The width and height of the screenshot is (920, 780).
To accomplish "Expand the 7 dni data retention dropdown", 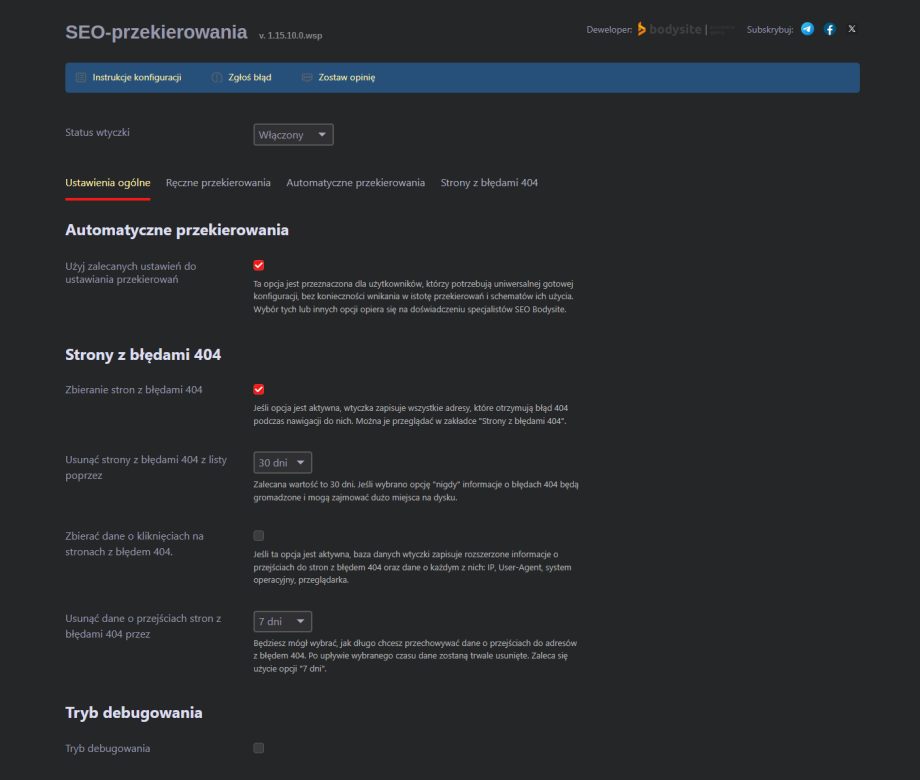I will [x=283, y=621].
